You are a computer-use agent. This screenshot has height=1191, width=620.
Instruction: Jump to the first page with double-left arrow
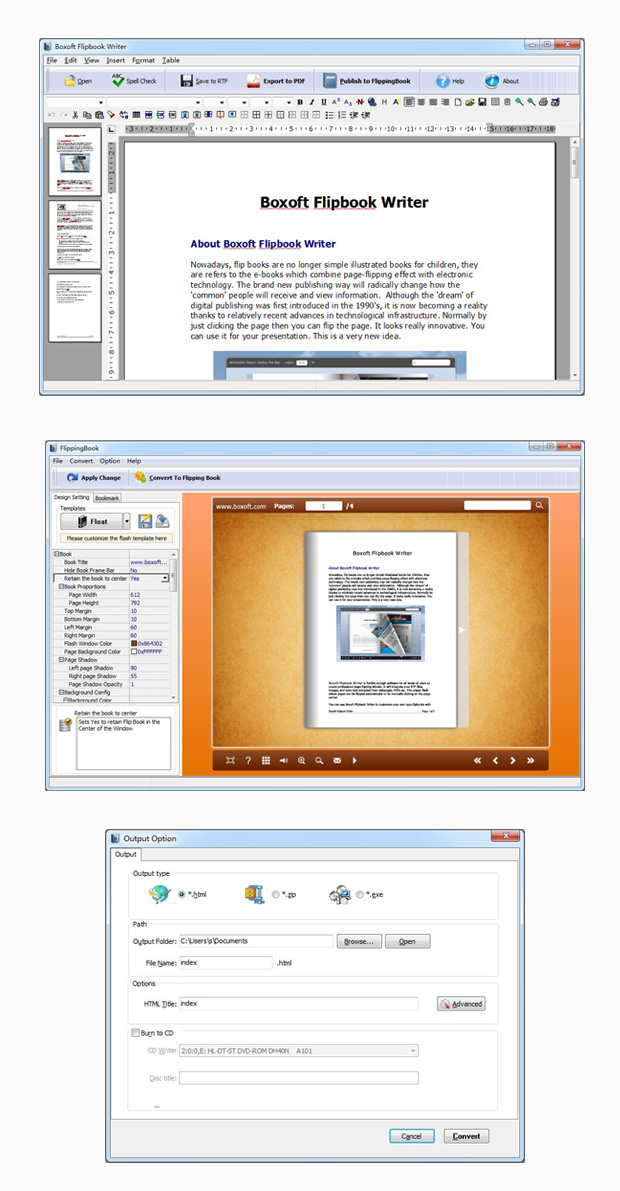[478, 760]
